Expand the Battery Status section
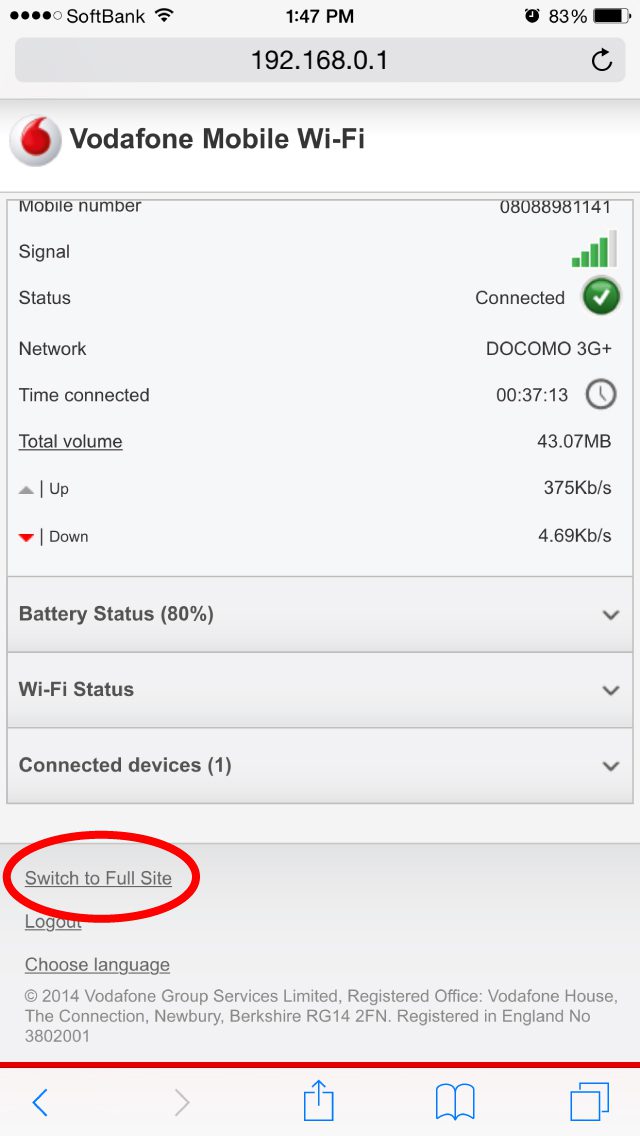The height and width of the screenshot is (1136, 640). [x=320, y=614]
